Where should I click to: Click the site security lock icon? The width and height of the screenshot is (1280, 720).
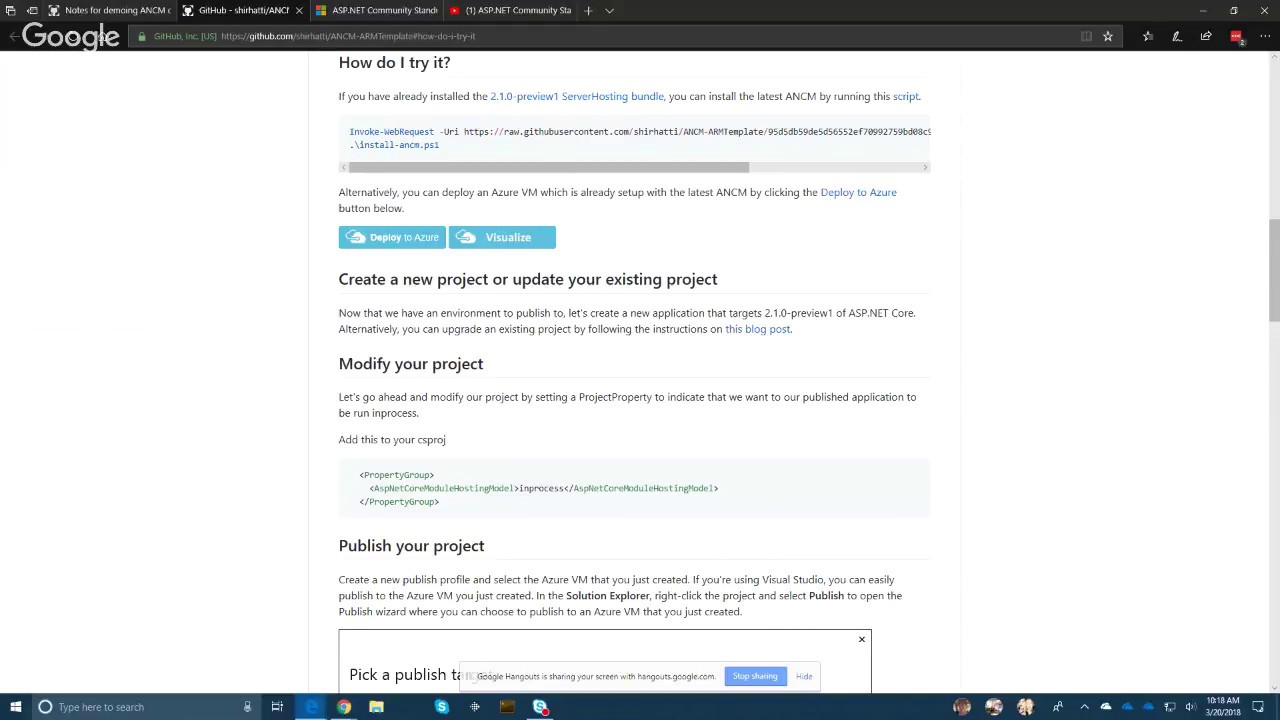pos(142,36)
